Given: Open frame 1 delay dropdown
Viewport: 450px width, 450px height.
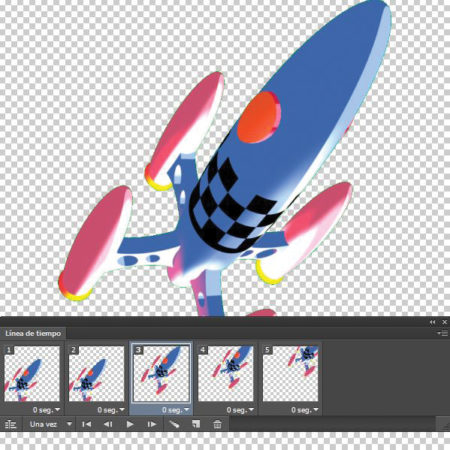Looking at the screenshot, I should point(46,410).
